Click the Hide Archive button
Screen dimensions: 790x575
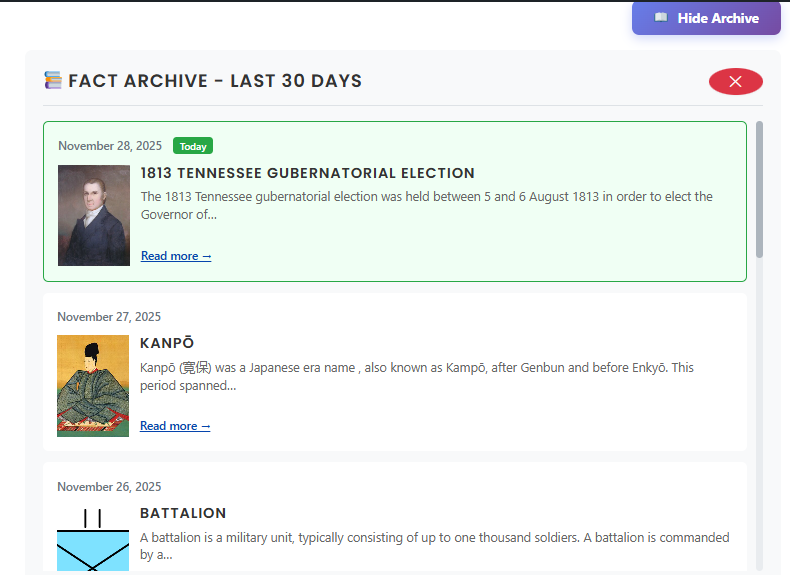706,18
